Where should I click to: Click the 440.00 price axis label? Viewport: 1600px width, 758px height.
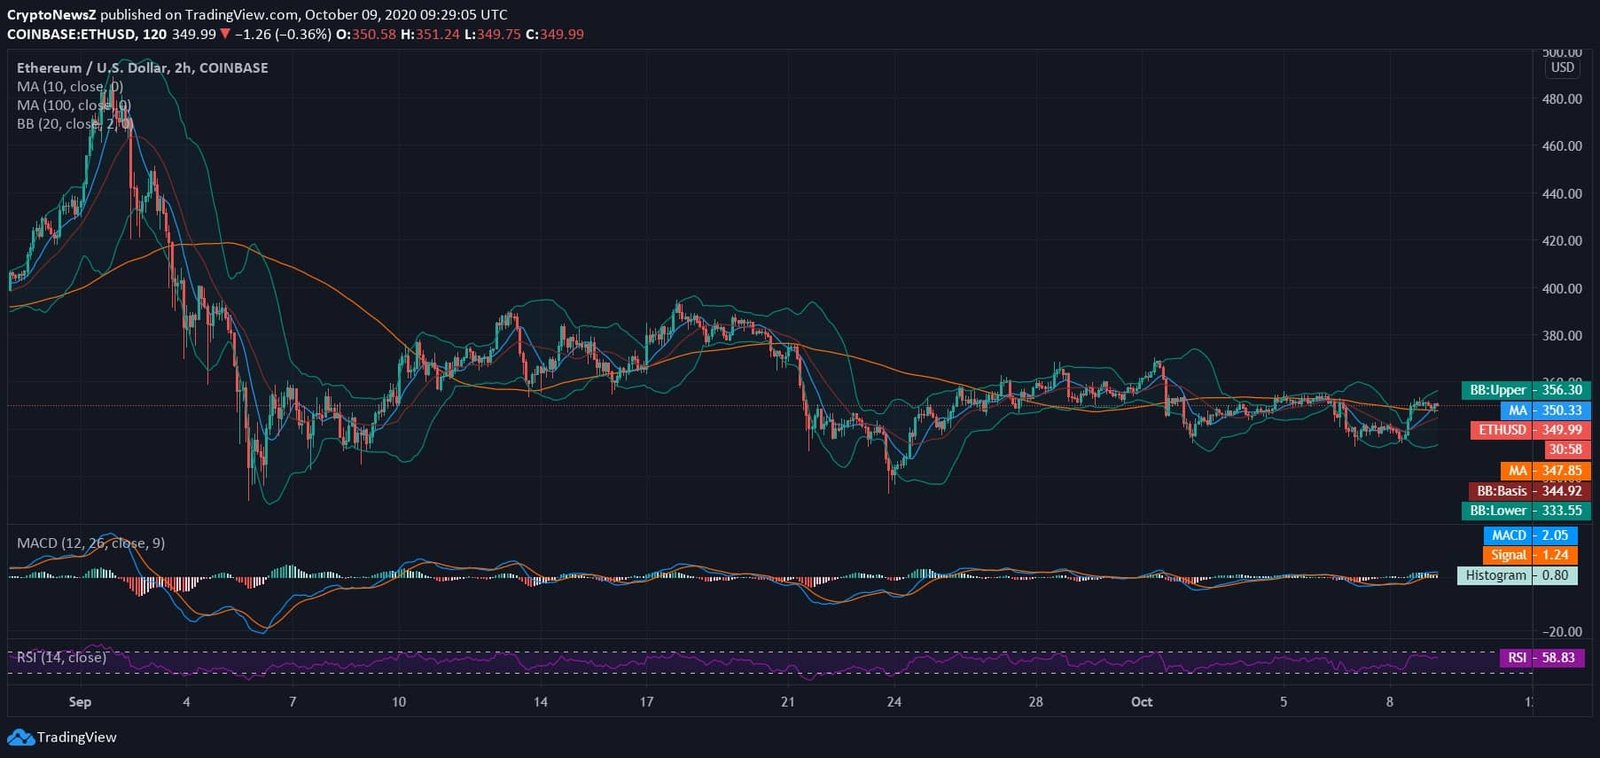1562,194
